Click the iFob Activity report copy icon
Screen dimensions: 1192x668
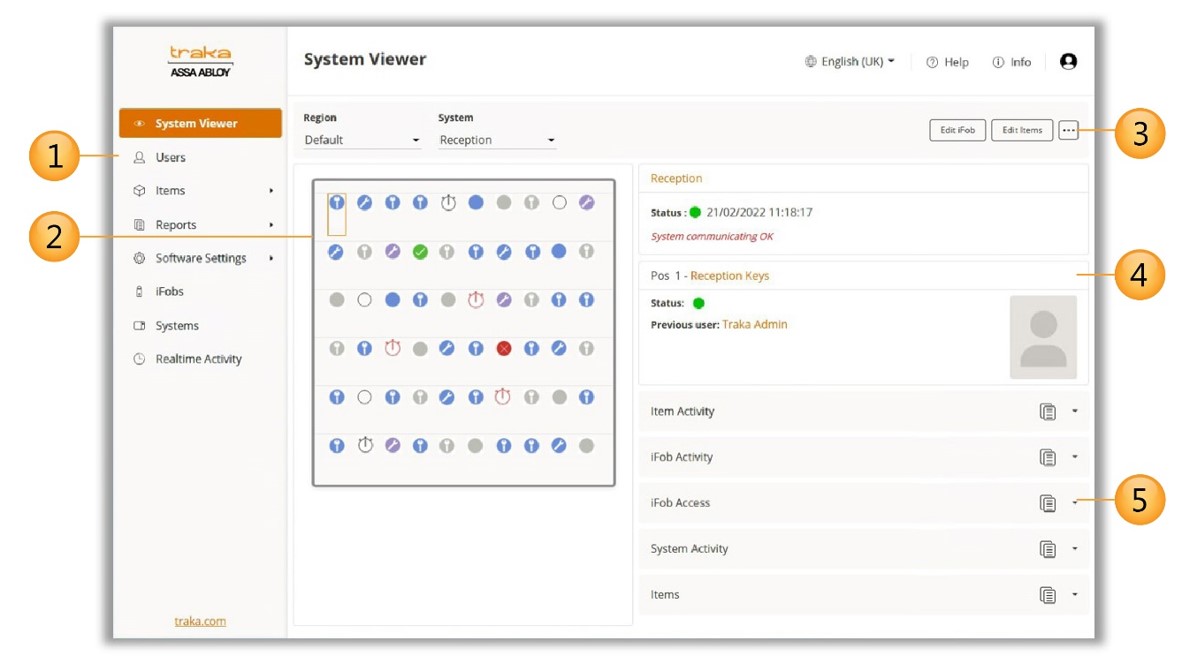point(1047,457)
